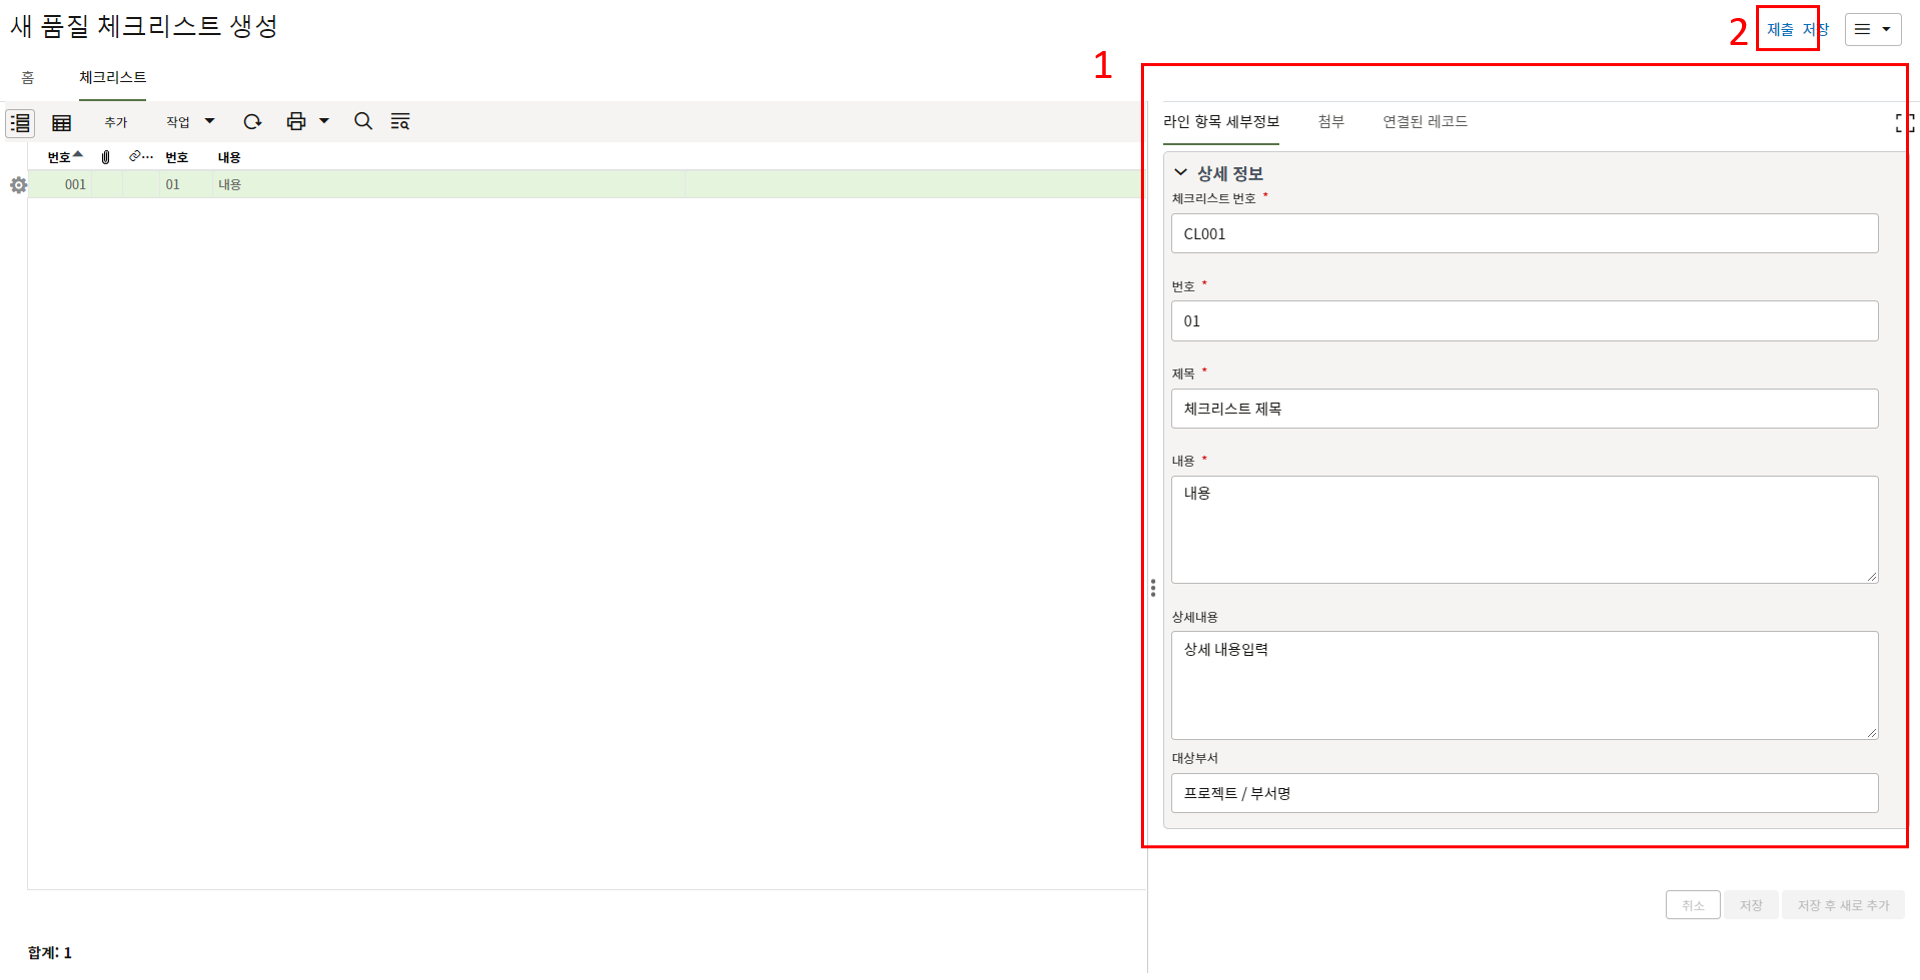Screen dimensions: 1920x980
Task: Open the hamburger menu dropdown at top right
Action: (1872, 30)
